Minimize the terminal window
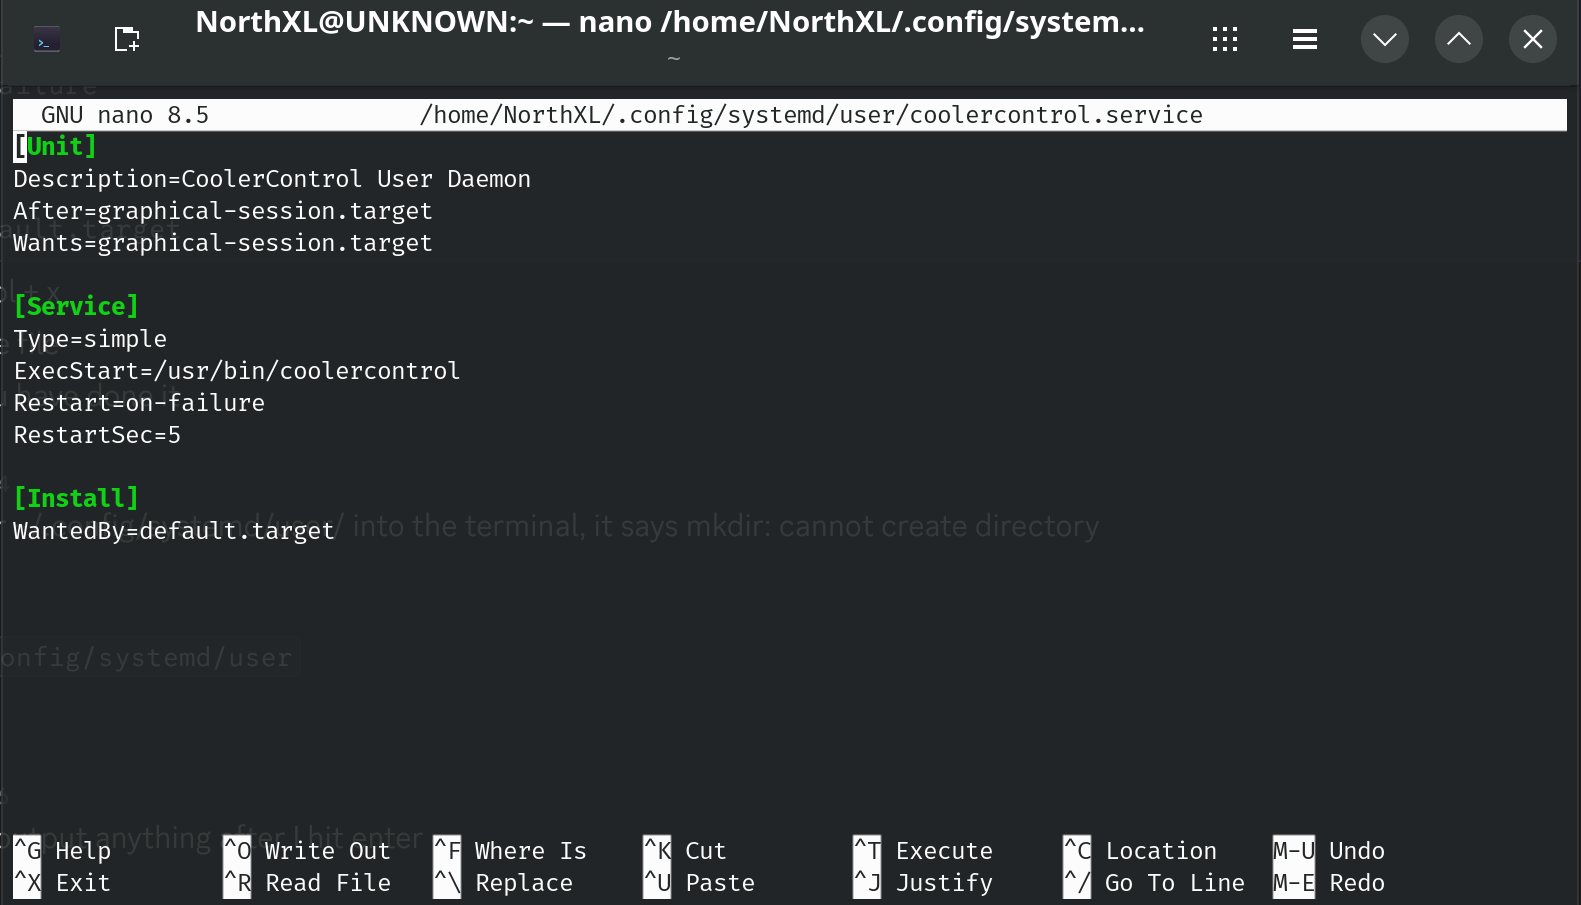The image size is (1581, 905). pos(1385,40)
